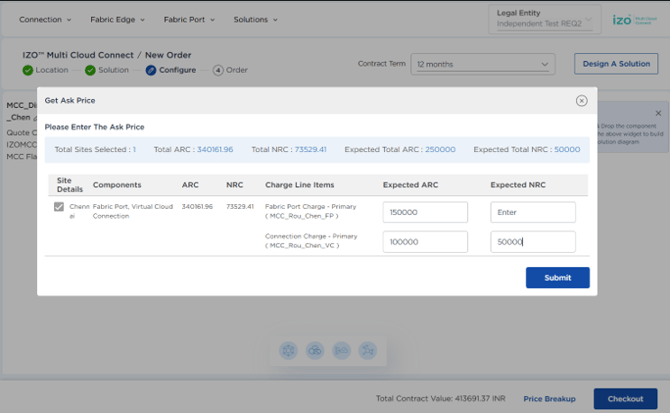Click Total NRC value 73529.41
The image size is (670, 413).
pos(310,149)
